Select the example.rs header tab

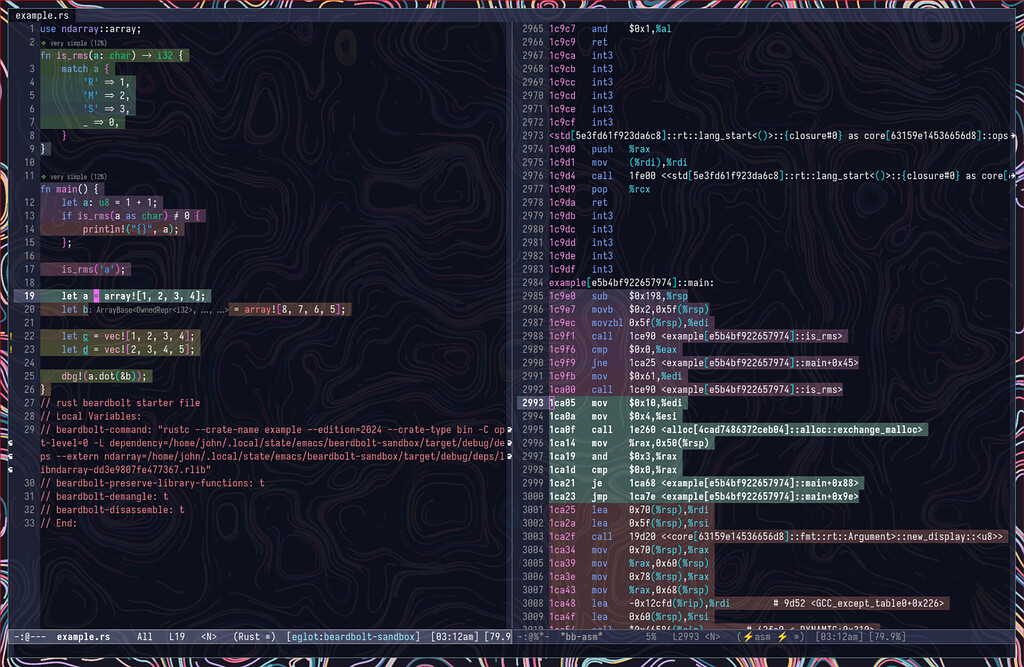pos(40,15)
